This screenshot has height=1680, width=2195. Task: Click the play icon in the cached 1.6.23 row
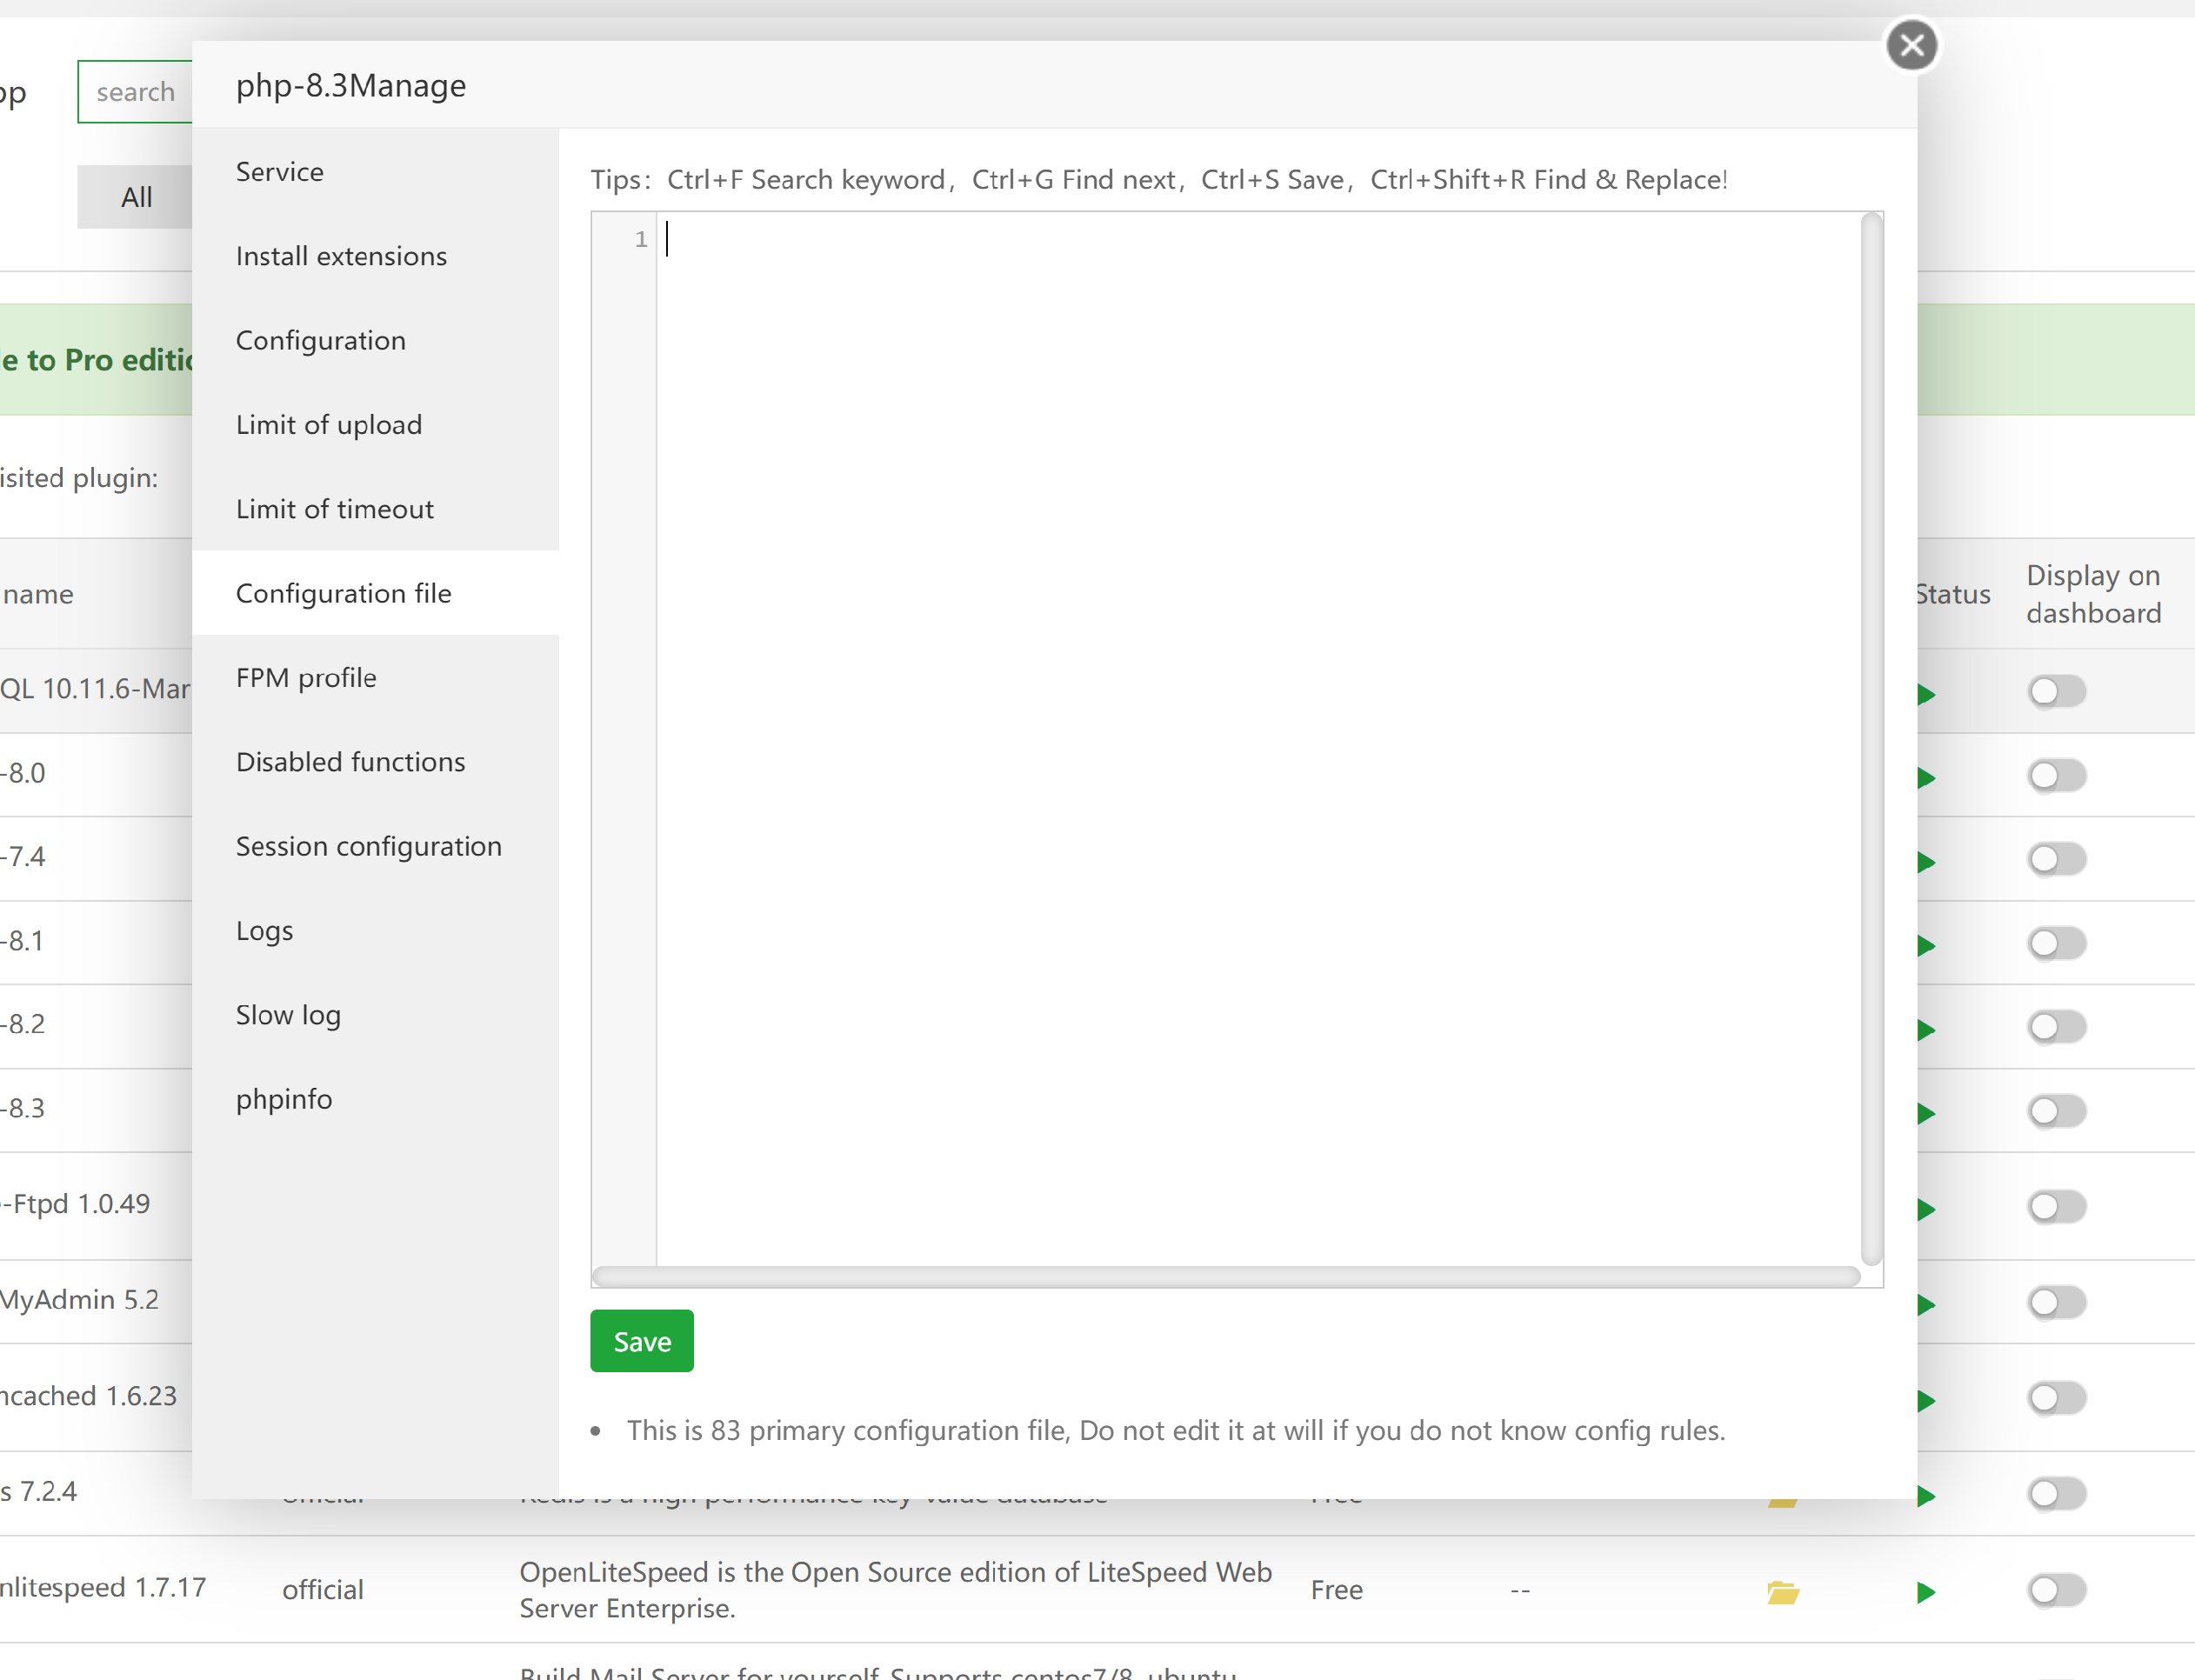(x=1926, y=1400)
